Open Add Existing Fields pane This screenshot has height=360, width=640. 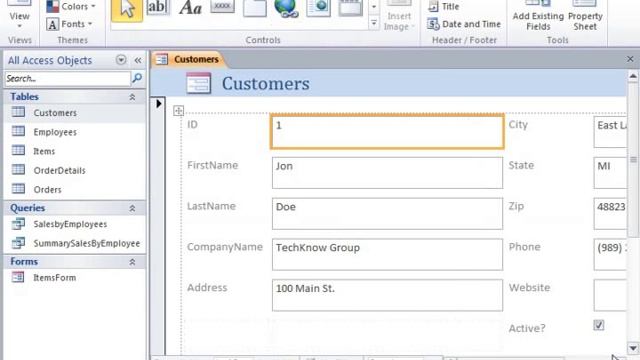click(x=538, y=16)
